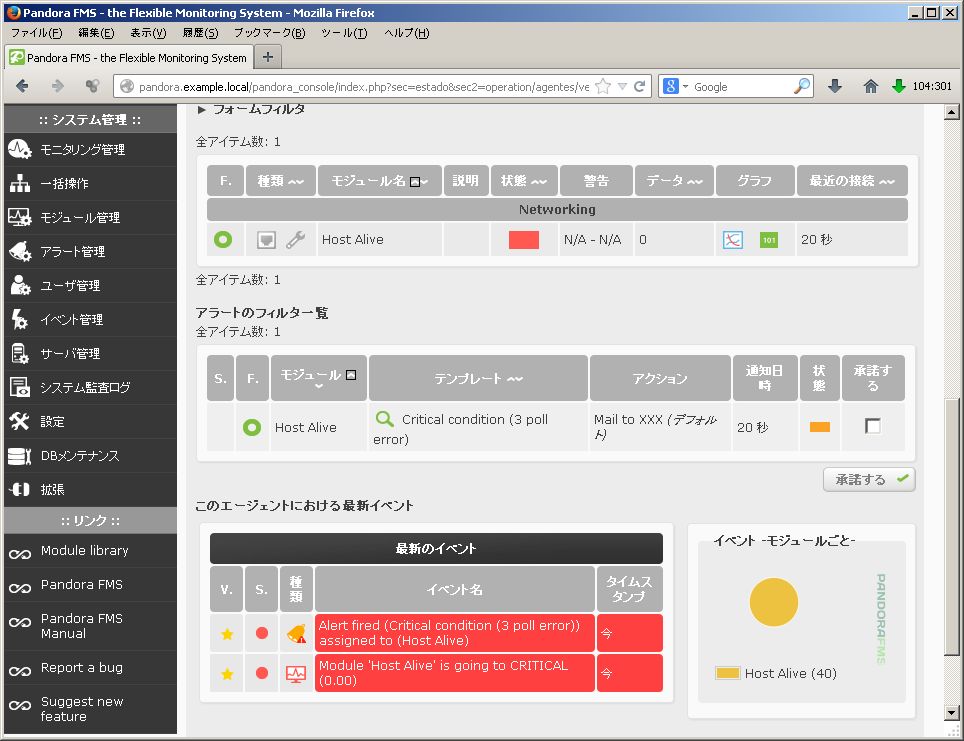Expand the フォームフィルタ section
964x741 pixels.
coord(251,109)
